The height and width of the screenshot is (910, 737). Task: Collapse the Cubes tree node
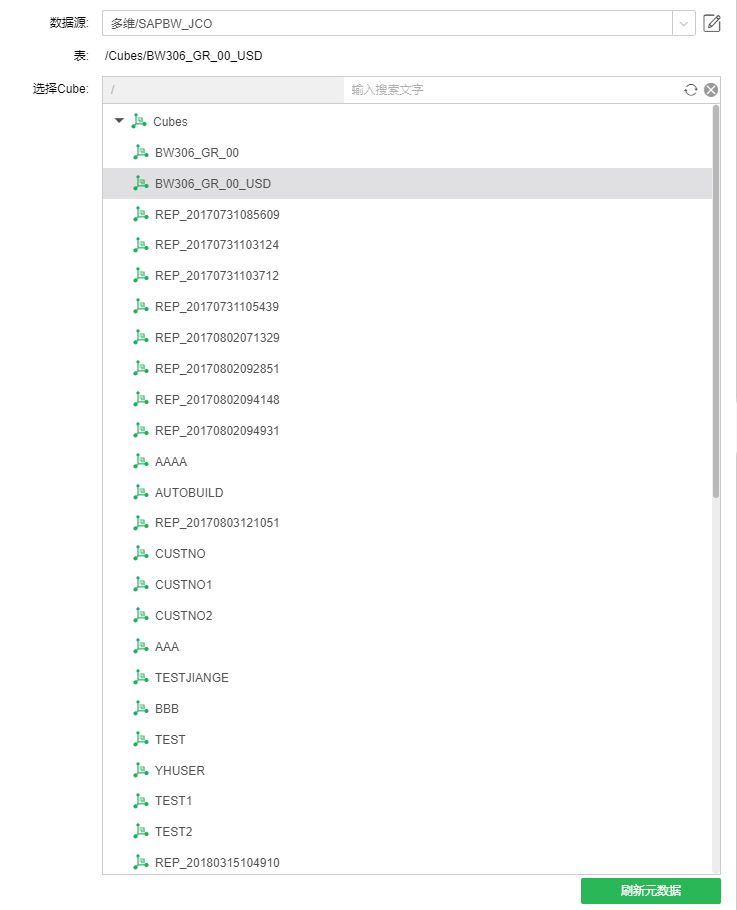coord(119,121)
